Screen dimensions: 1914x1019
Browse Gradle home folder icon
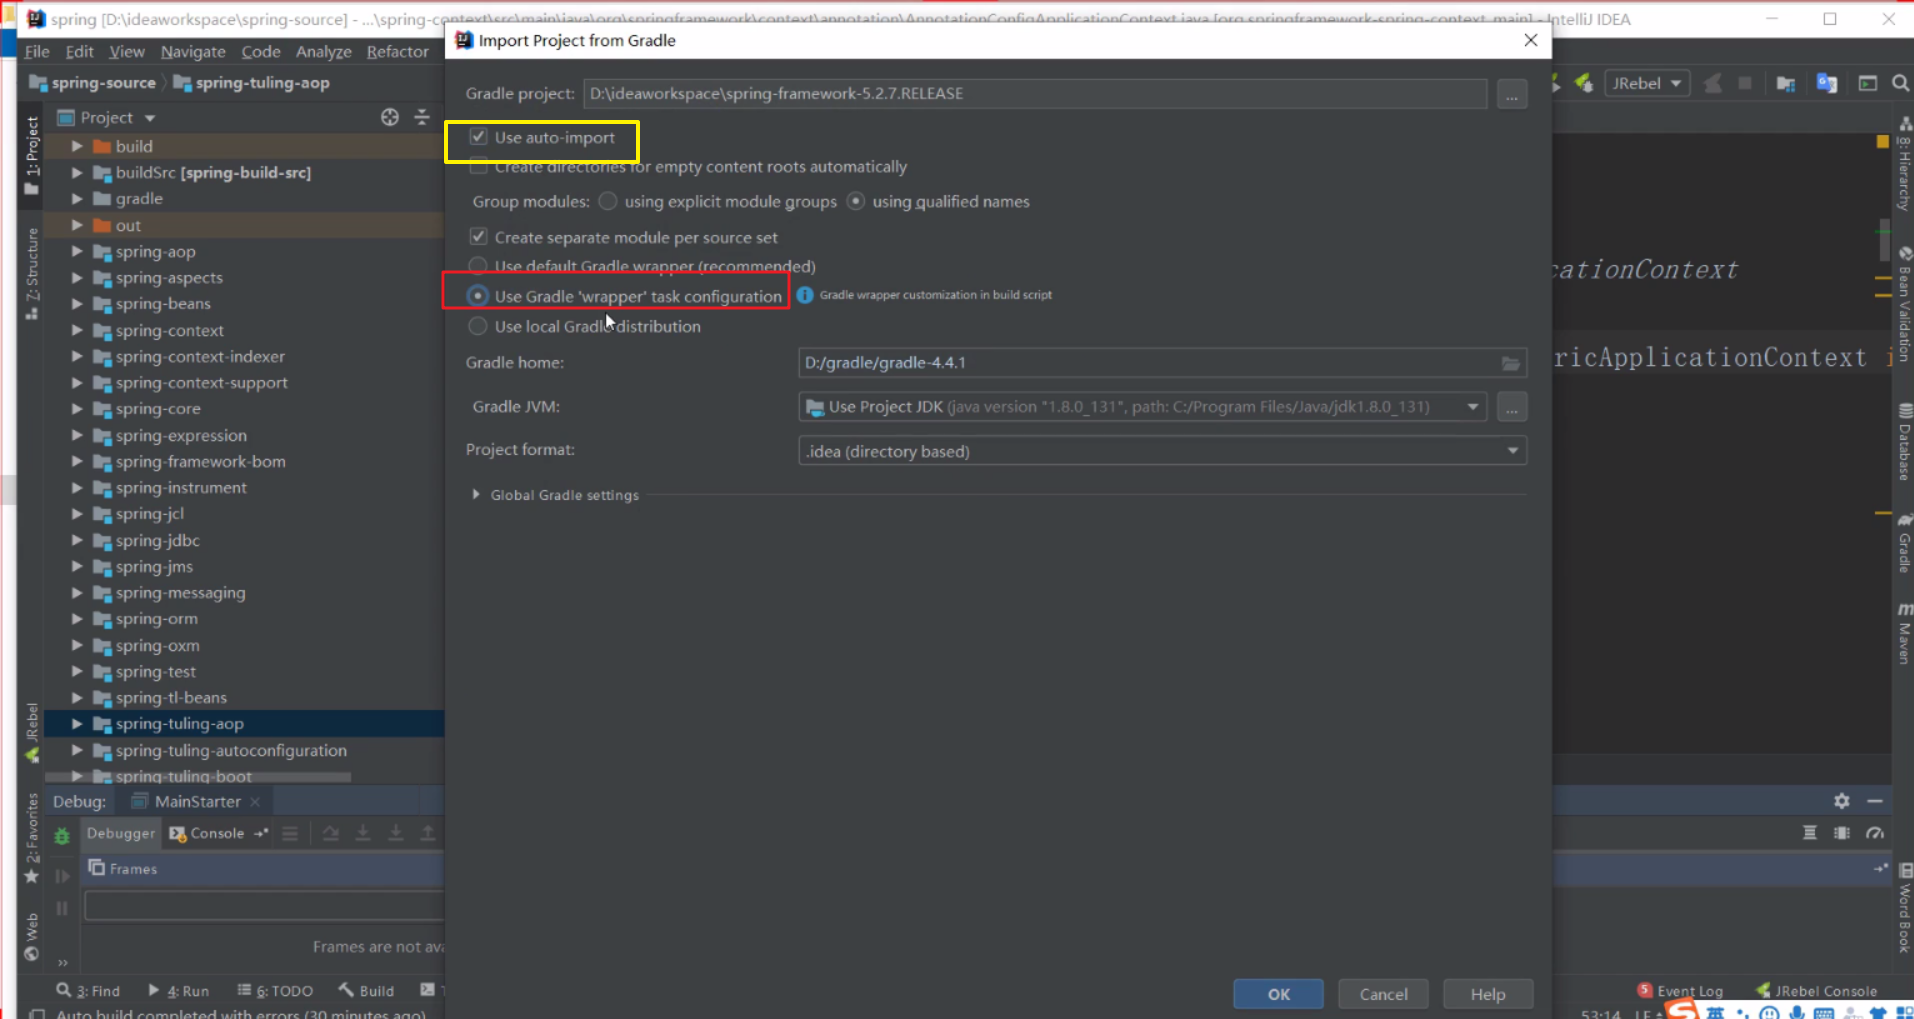(x=1511, y=363)
